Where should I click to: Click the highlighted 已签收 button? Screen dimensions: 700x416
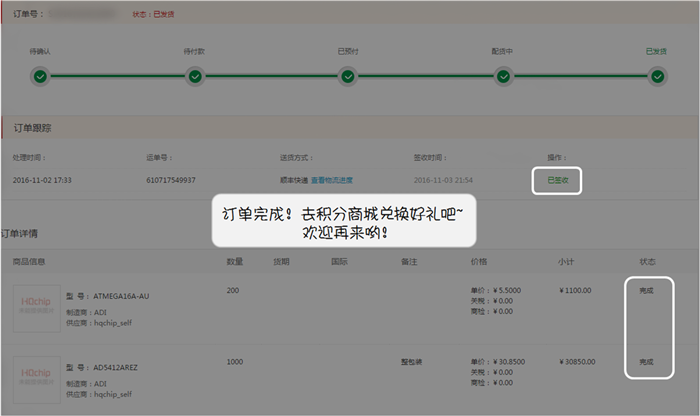557,180
